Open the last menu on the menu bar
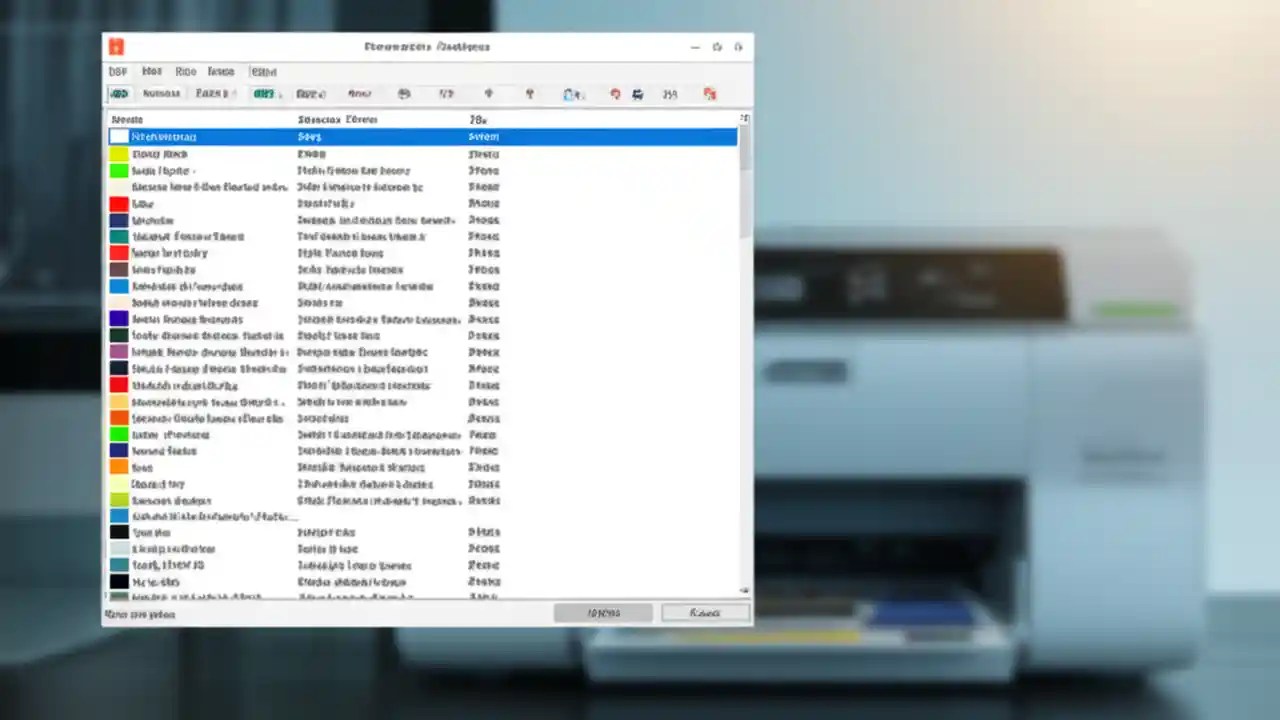The height and width of the screenshot is (720, 1280). pyautogui.click(x=263, y=71)
